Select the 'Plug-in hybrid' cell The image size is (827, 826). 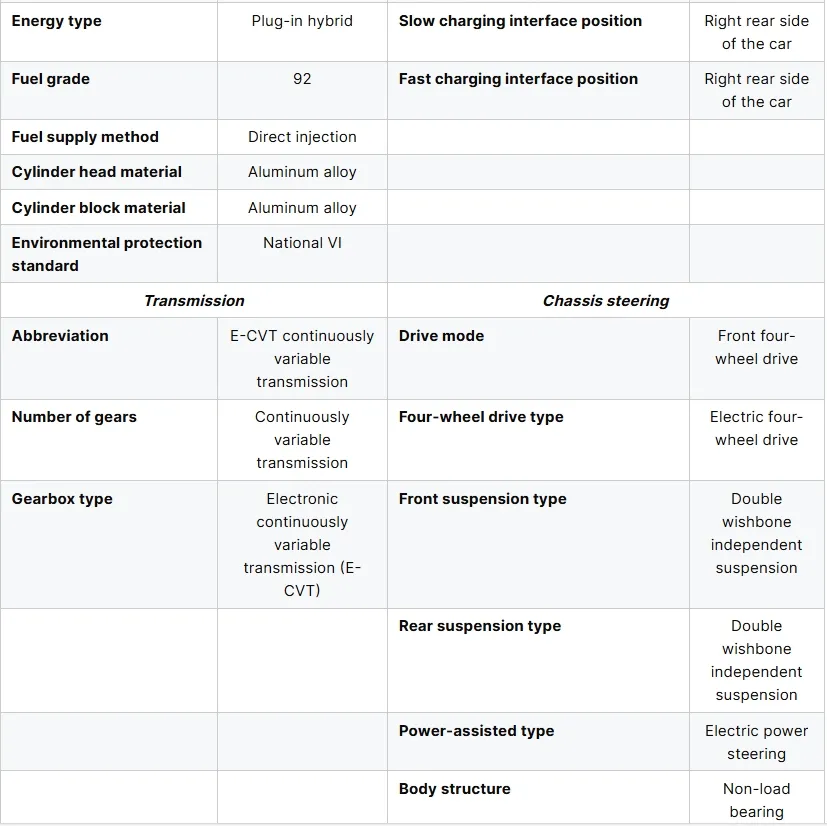pos(302,21)
